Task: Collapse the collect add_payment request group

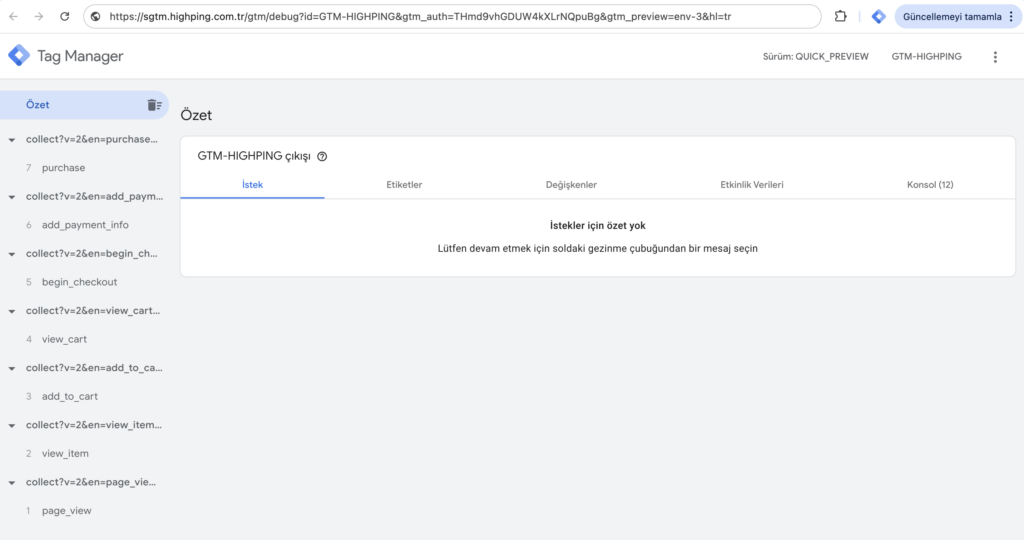Action: 11,197
